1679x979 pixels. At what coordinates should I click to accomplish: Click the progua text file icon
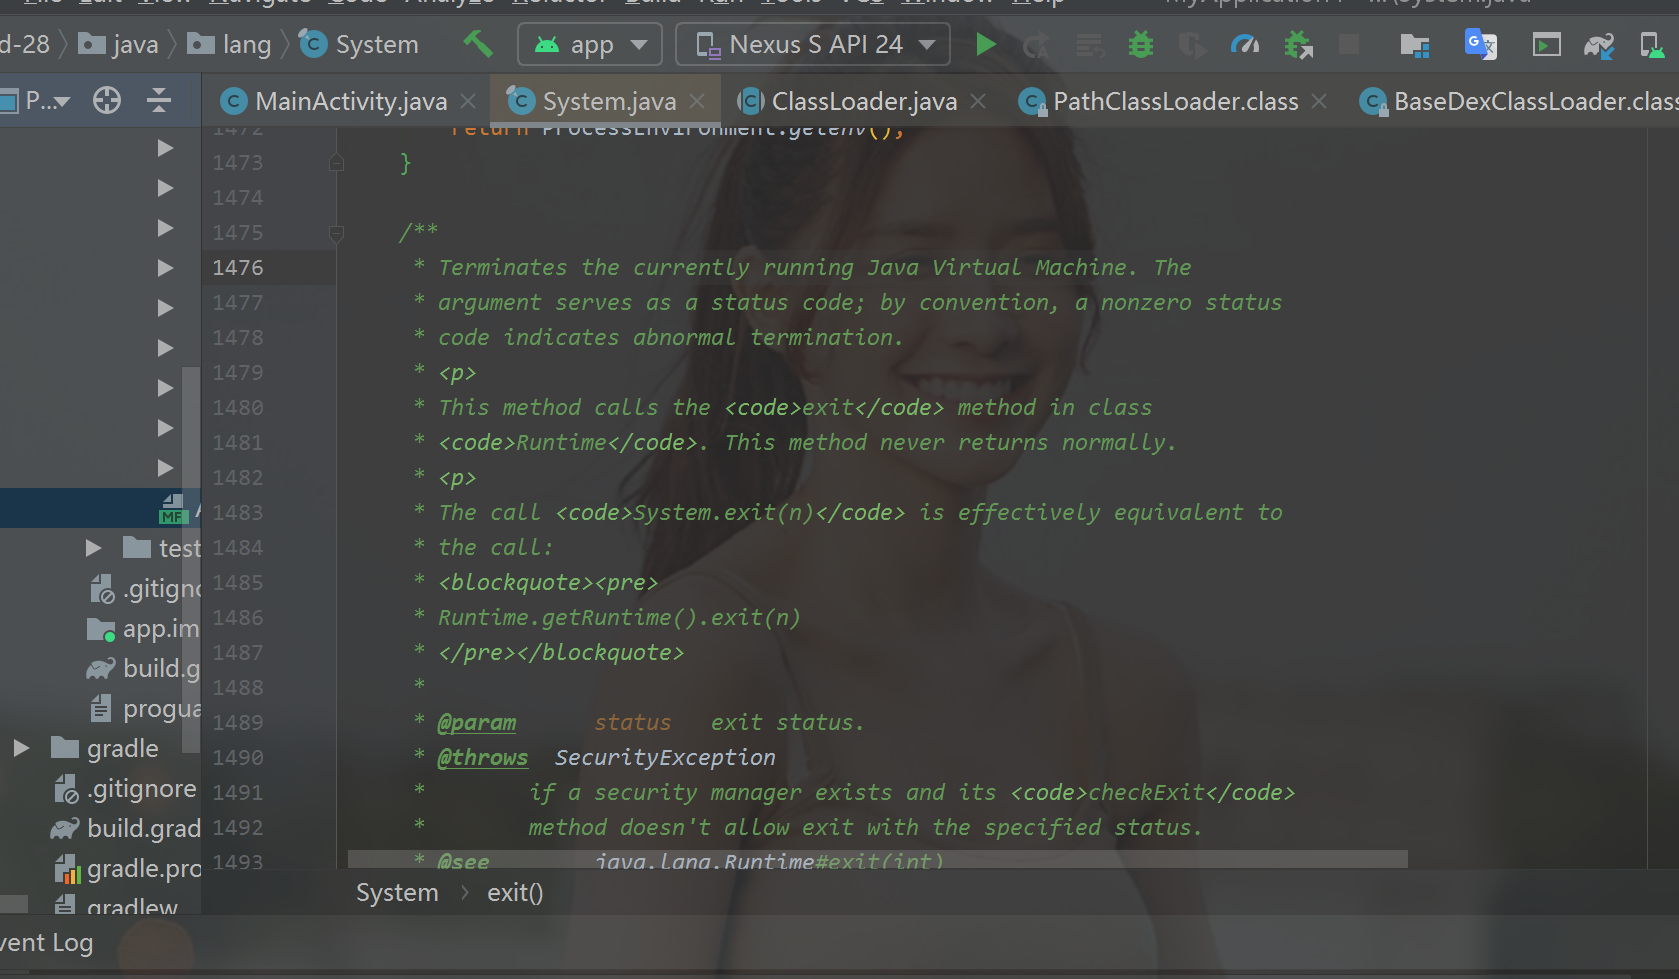(101, 708)
